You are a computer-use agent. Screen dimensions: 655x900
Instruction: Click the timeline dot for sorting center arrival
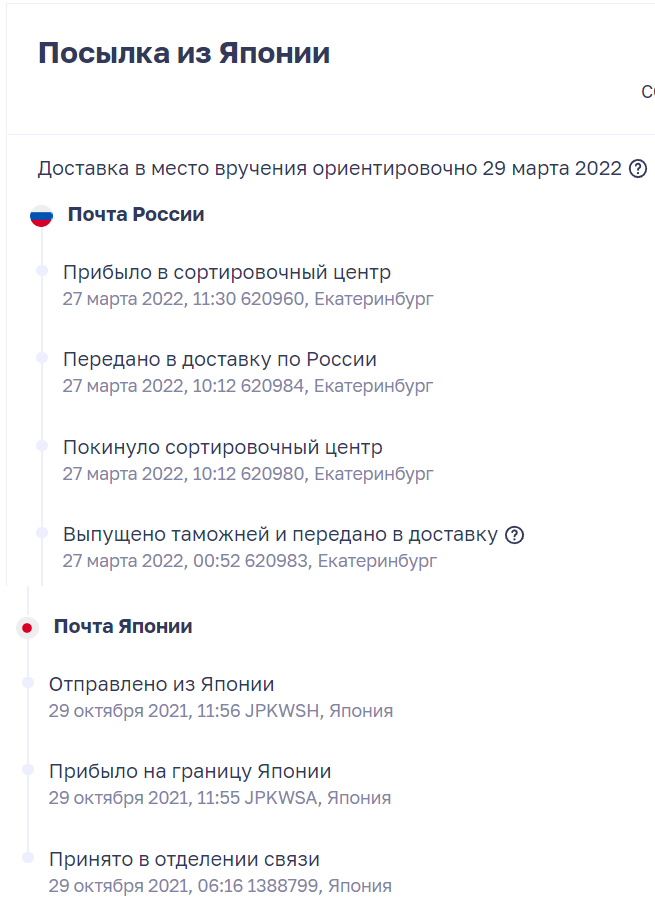click(x=42, y=270)
